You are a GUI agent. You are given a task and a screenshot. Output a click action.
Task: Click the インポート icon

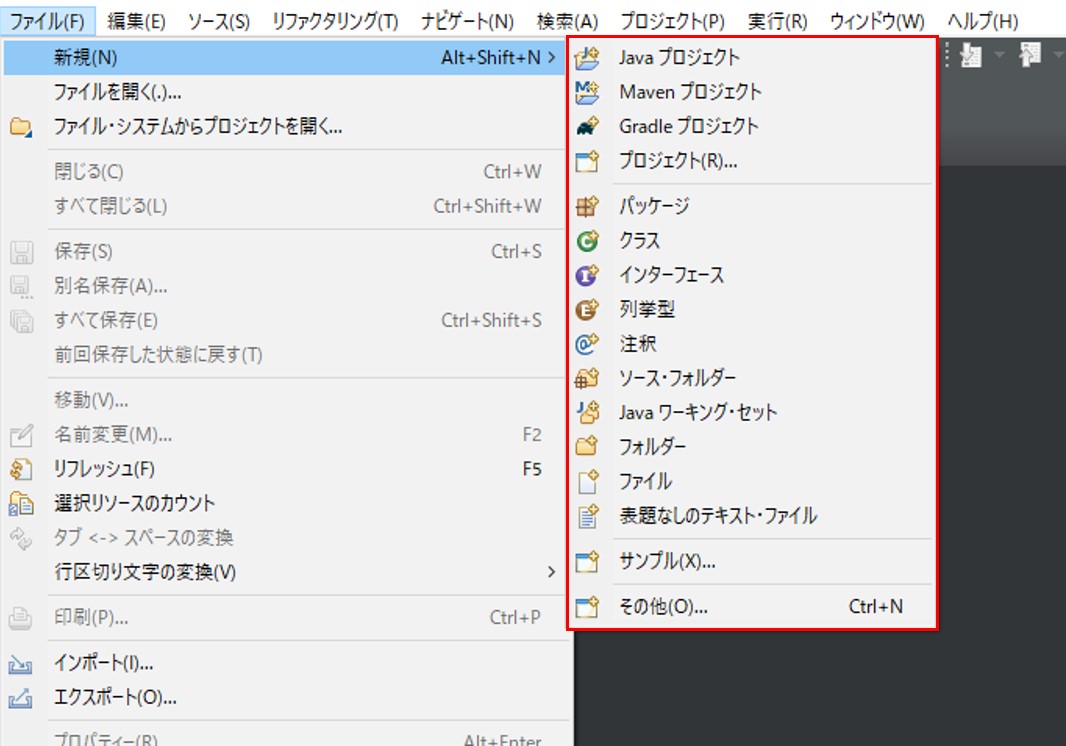point(20,664)
